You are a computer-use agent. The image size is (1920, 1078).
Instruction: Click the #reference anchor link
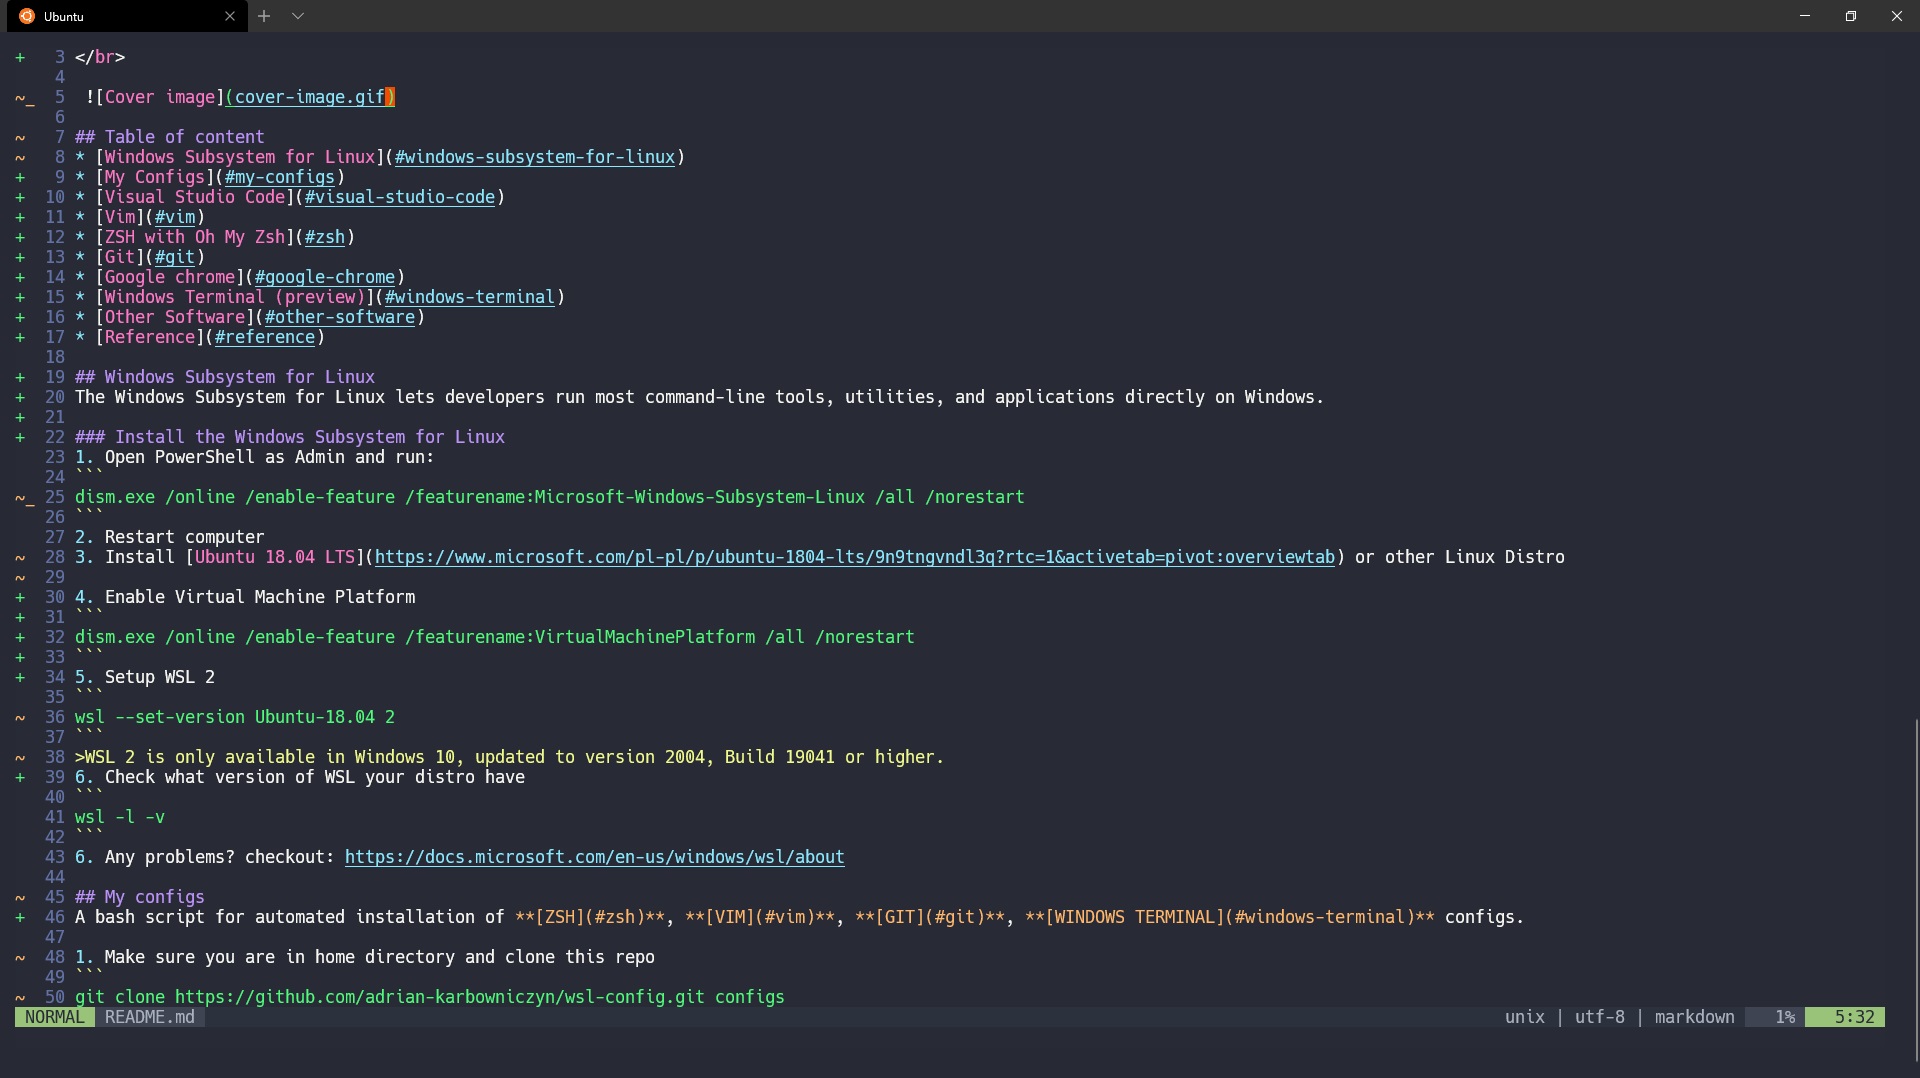point(265,337)
